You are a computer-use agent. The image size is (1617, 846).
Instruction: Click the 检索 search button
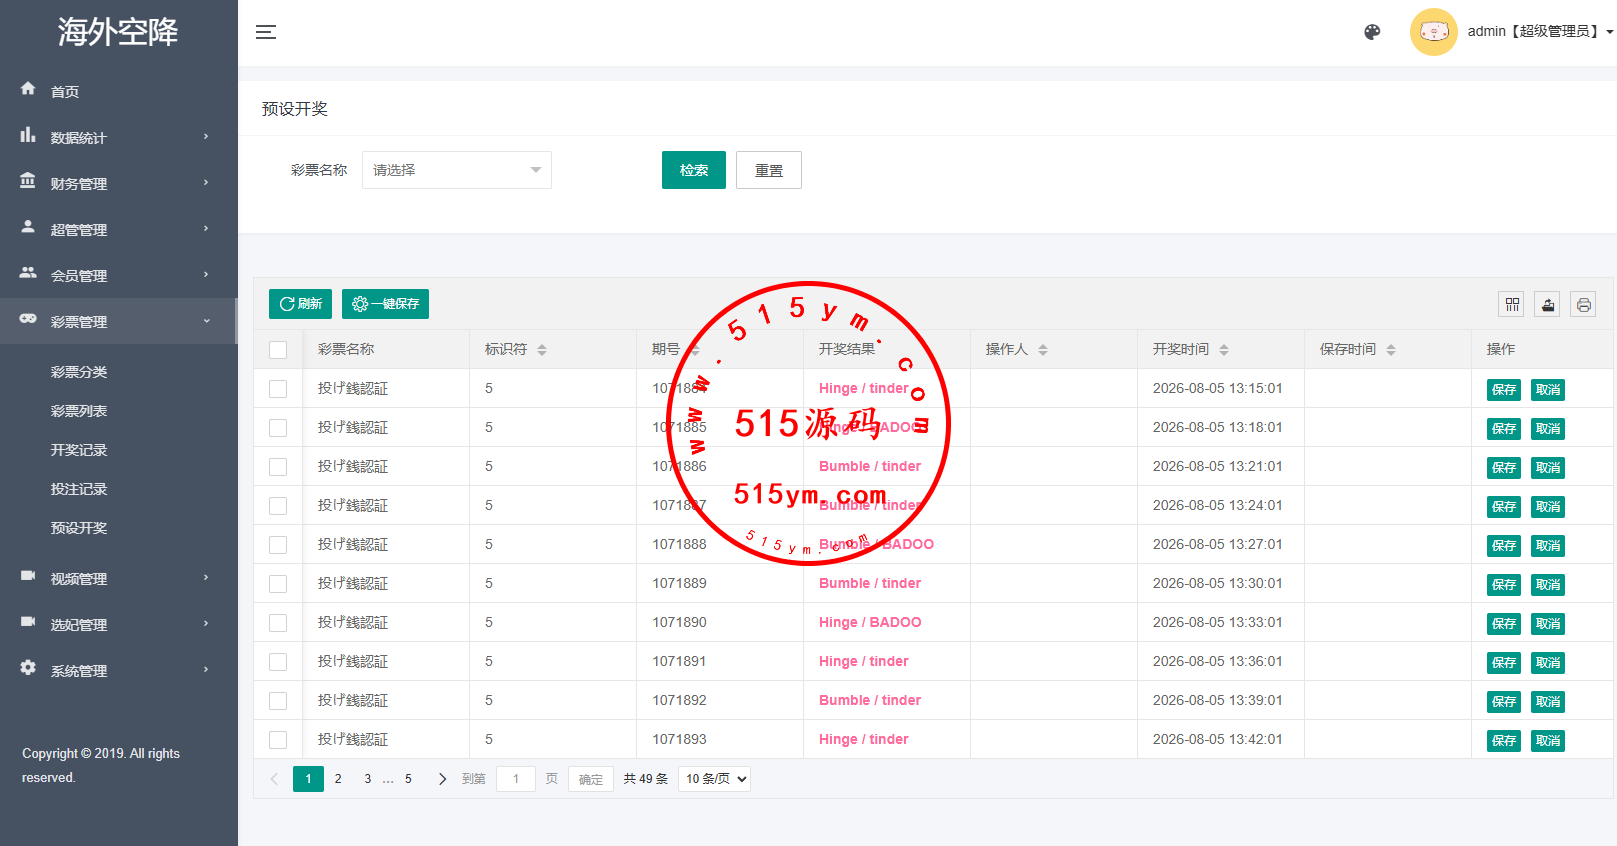[694, 170]
